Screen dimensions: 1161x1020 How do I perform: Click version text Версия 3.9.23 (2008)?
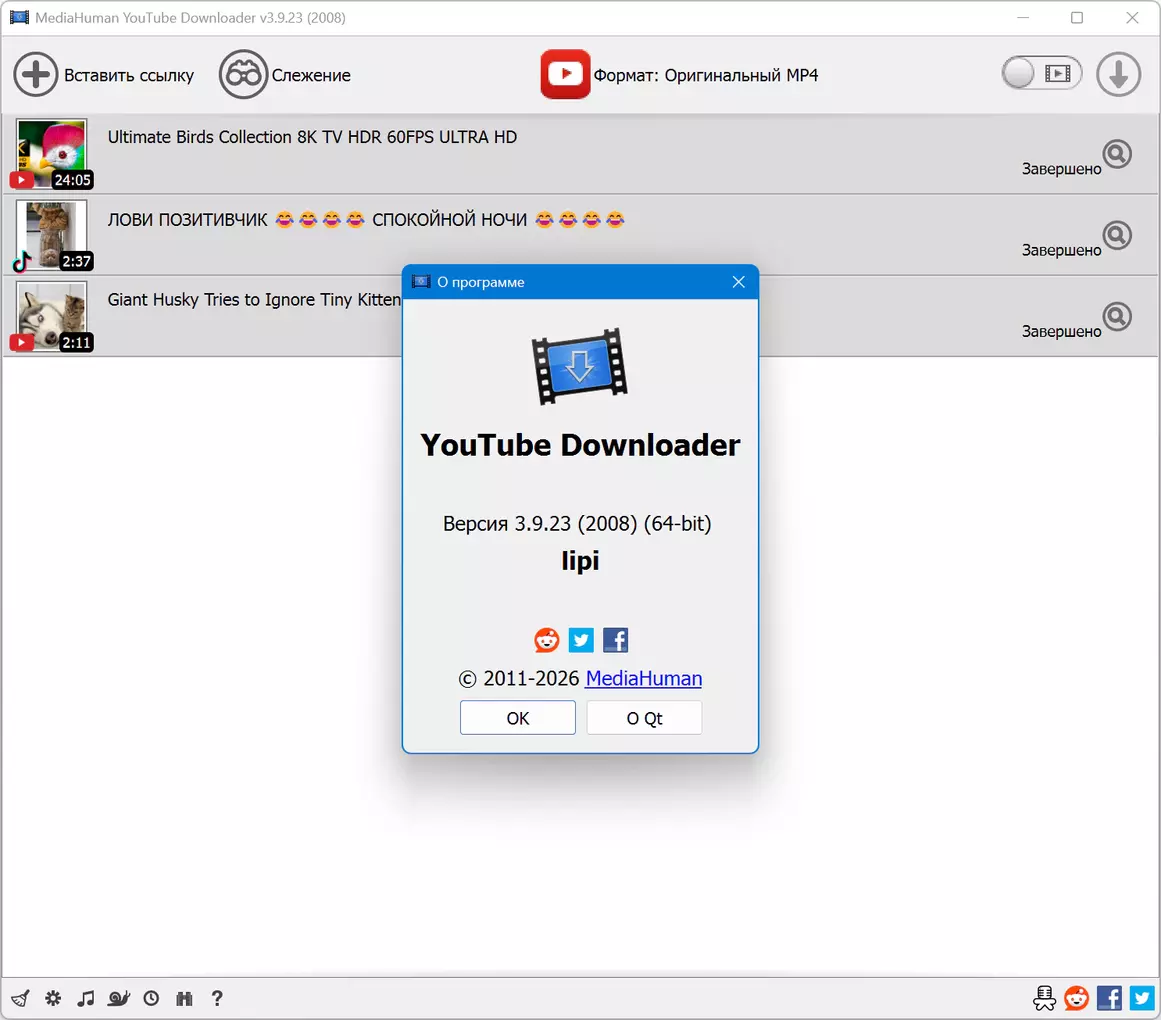(577, 524)
